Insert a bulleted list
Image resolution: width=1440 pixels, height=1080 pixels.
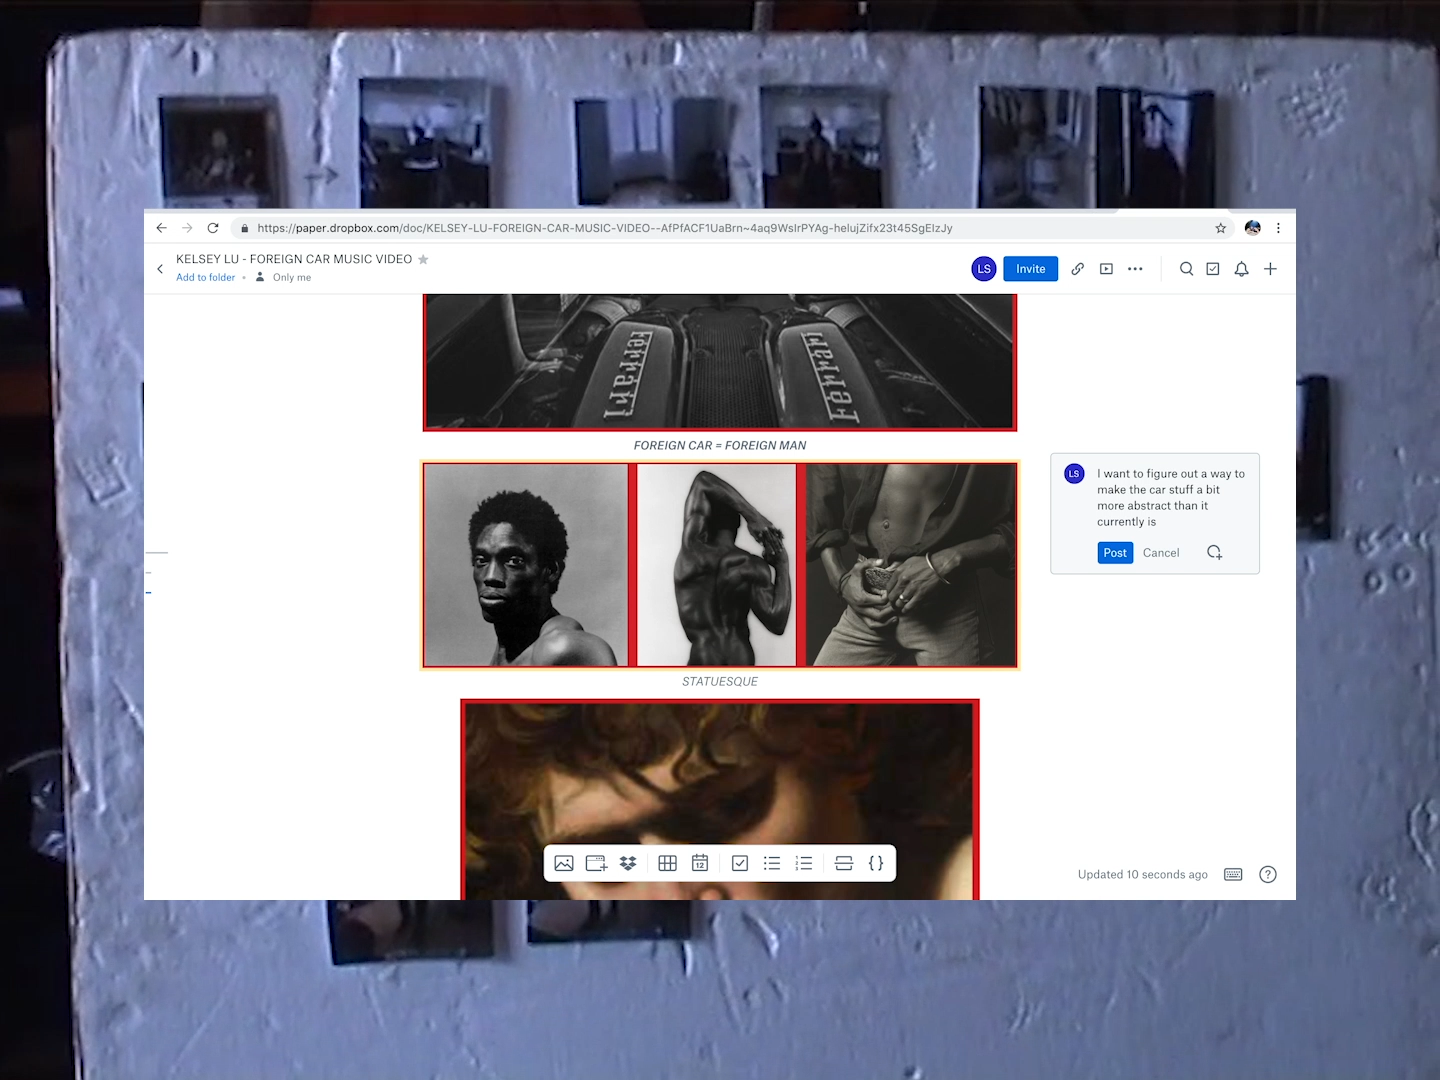[772, 863]
